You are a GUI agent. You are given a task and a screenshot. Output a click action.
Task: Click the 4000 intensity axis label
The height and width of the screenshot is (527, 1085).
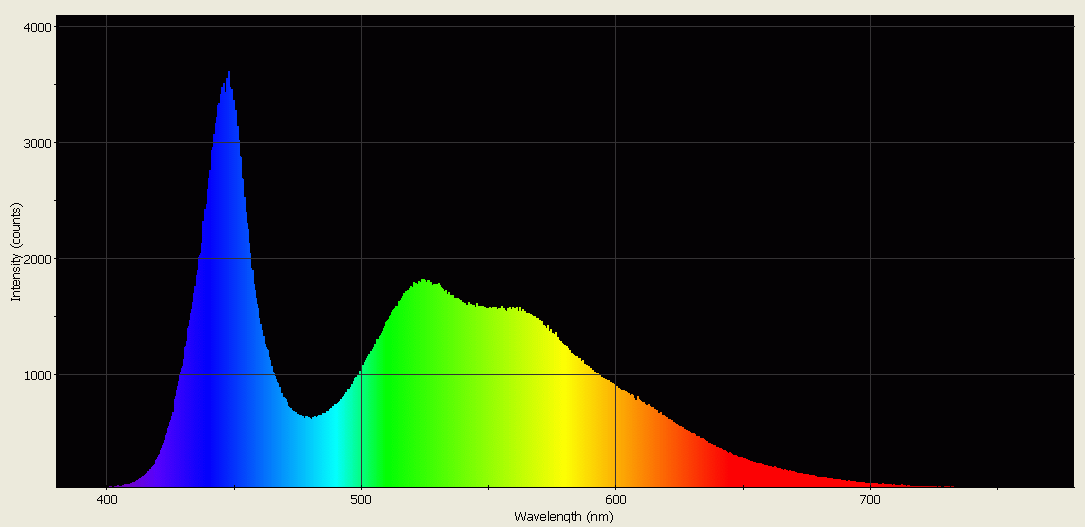[37, 27]
